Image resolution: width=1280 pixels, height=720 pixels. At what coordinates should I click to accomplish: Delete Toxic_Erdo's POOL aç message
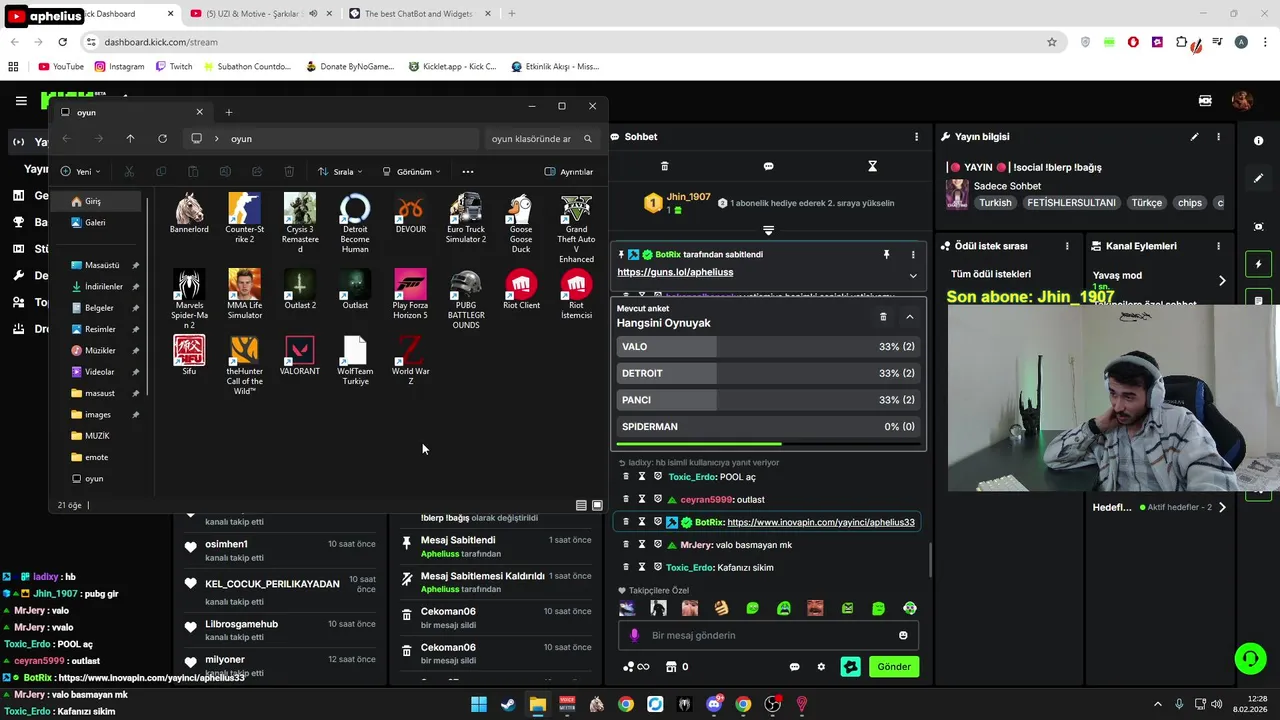point(626,477)
